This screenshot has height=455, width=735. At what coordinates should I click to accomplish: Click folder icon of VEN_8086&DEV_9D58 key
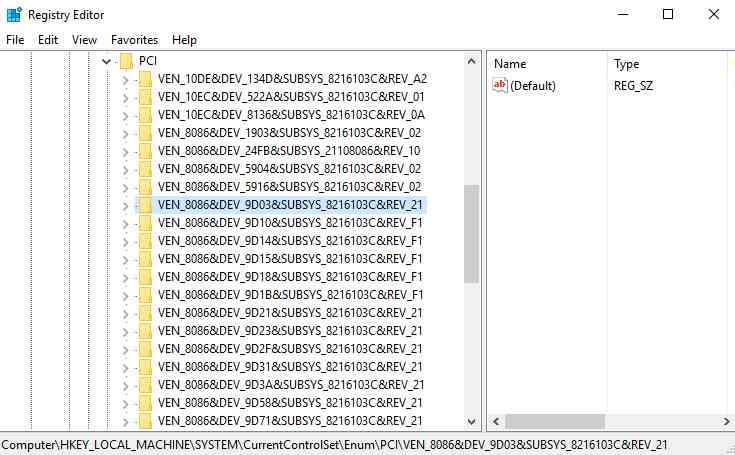tap(145, 403)
